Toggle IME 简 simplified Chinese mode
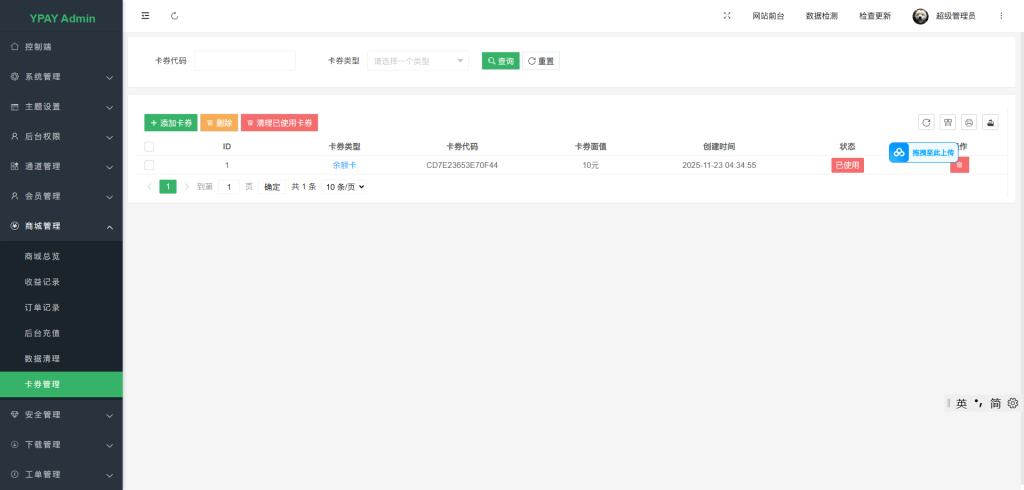This screenshot has width=1024, height=490. [x=995, y=404]
